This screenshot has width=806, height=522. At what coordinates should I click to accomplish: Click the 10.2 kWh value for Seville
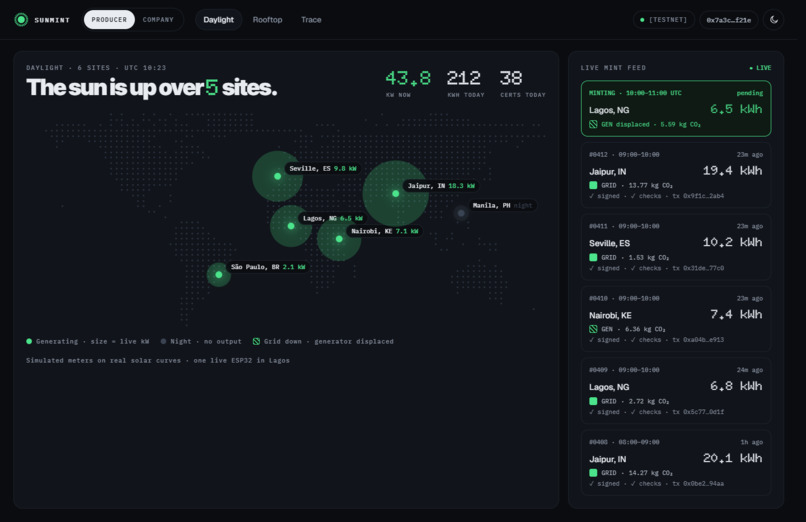[x=732, y=243]
